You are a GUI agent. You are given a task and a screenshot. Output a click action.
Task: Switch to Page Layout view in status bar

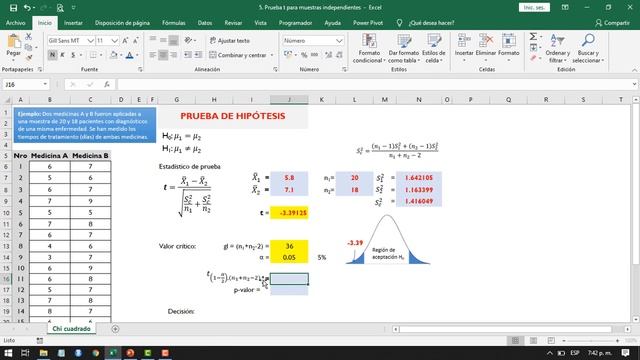pyautogui.click(x=533, y=340)
